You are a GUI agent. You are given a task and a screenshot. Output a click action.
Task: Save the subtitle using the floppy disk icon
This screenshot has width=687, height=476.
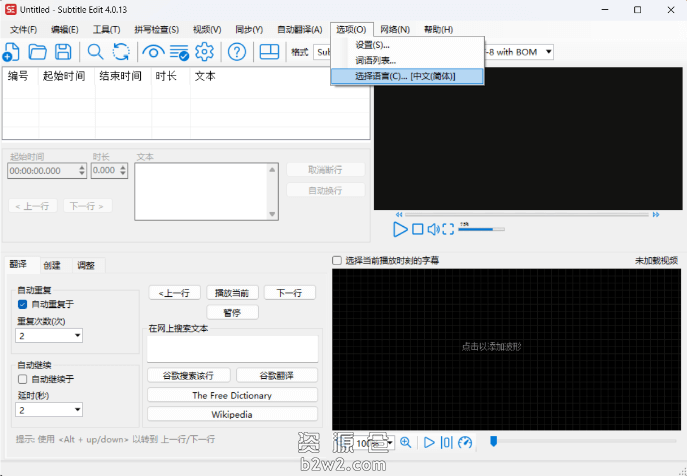[x=63, y=52]
